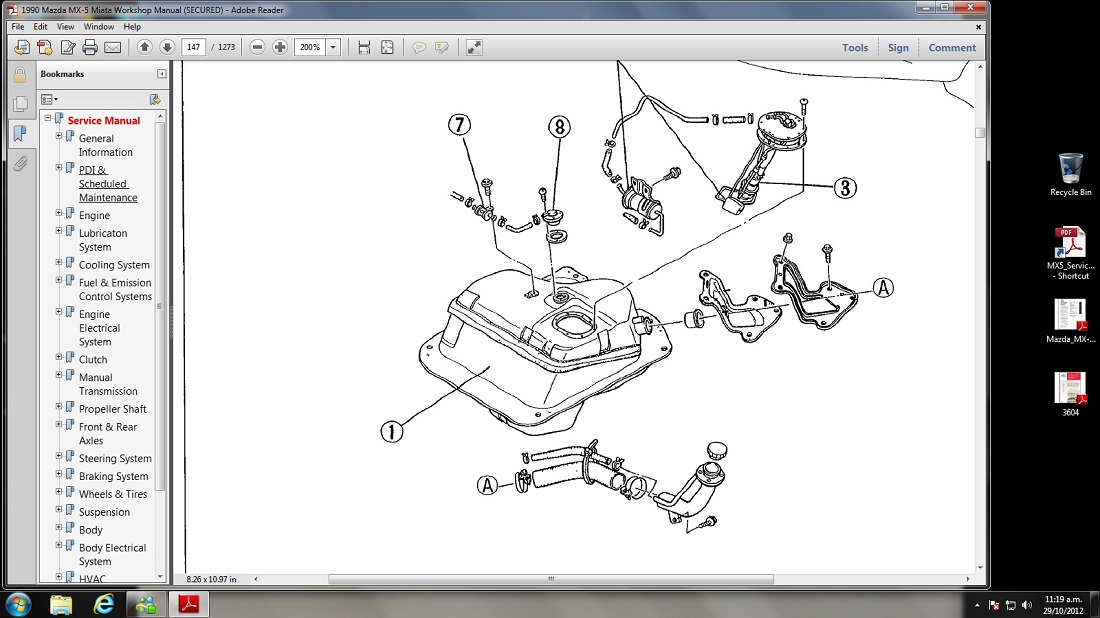Open the Tools pane
This screenshot has height=618, width=1100.
(855, 48)
